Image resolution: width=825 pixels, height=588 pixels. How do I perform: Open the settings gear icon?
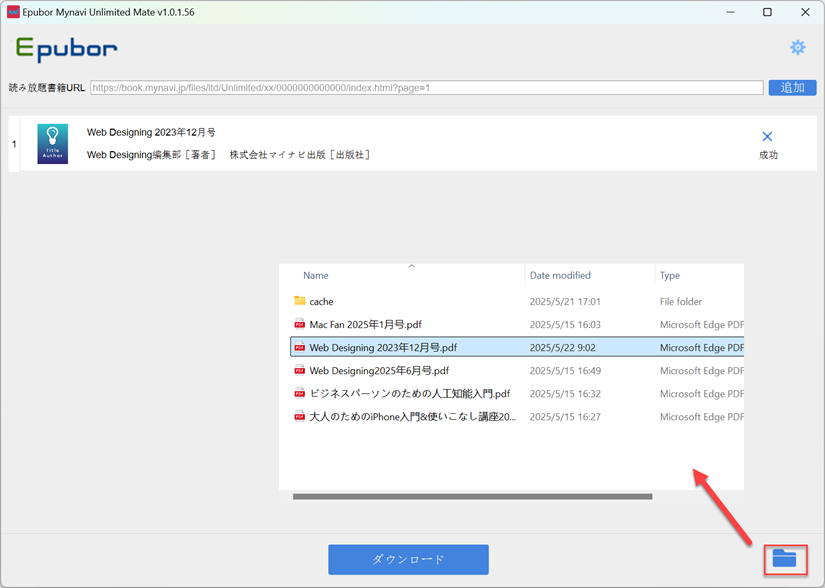[x=798, y=47]
